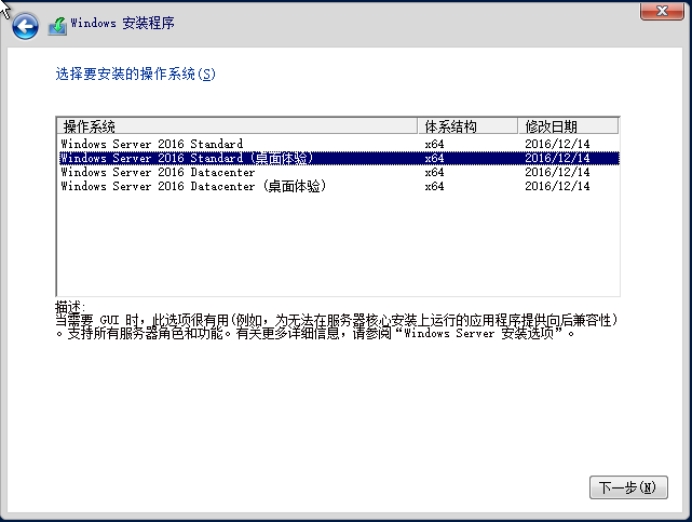693x522 pixels.
Task: Click the Windows 安装程序 title text
Action: pyautogui.click(x=122, y=24)
